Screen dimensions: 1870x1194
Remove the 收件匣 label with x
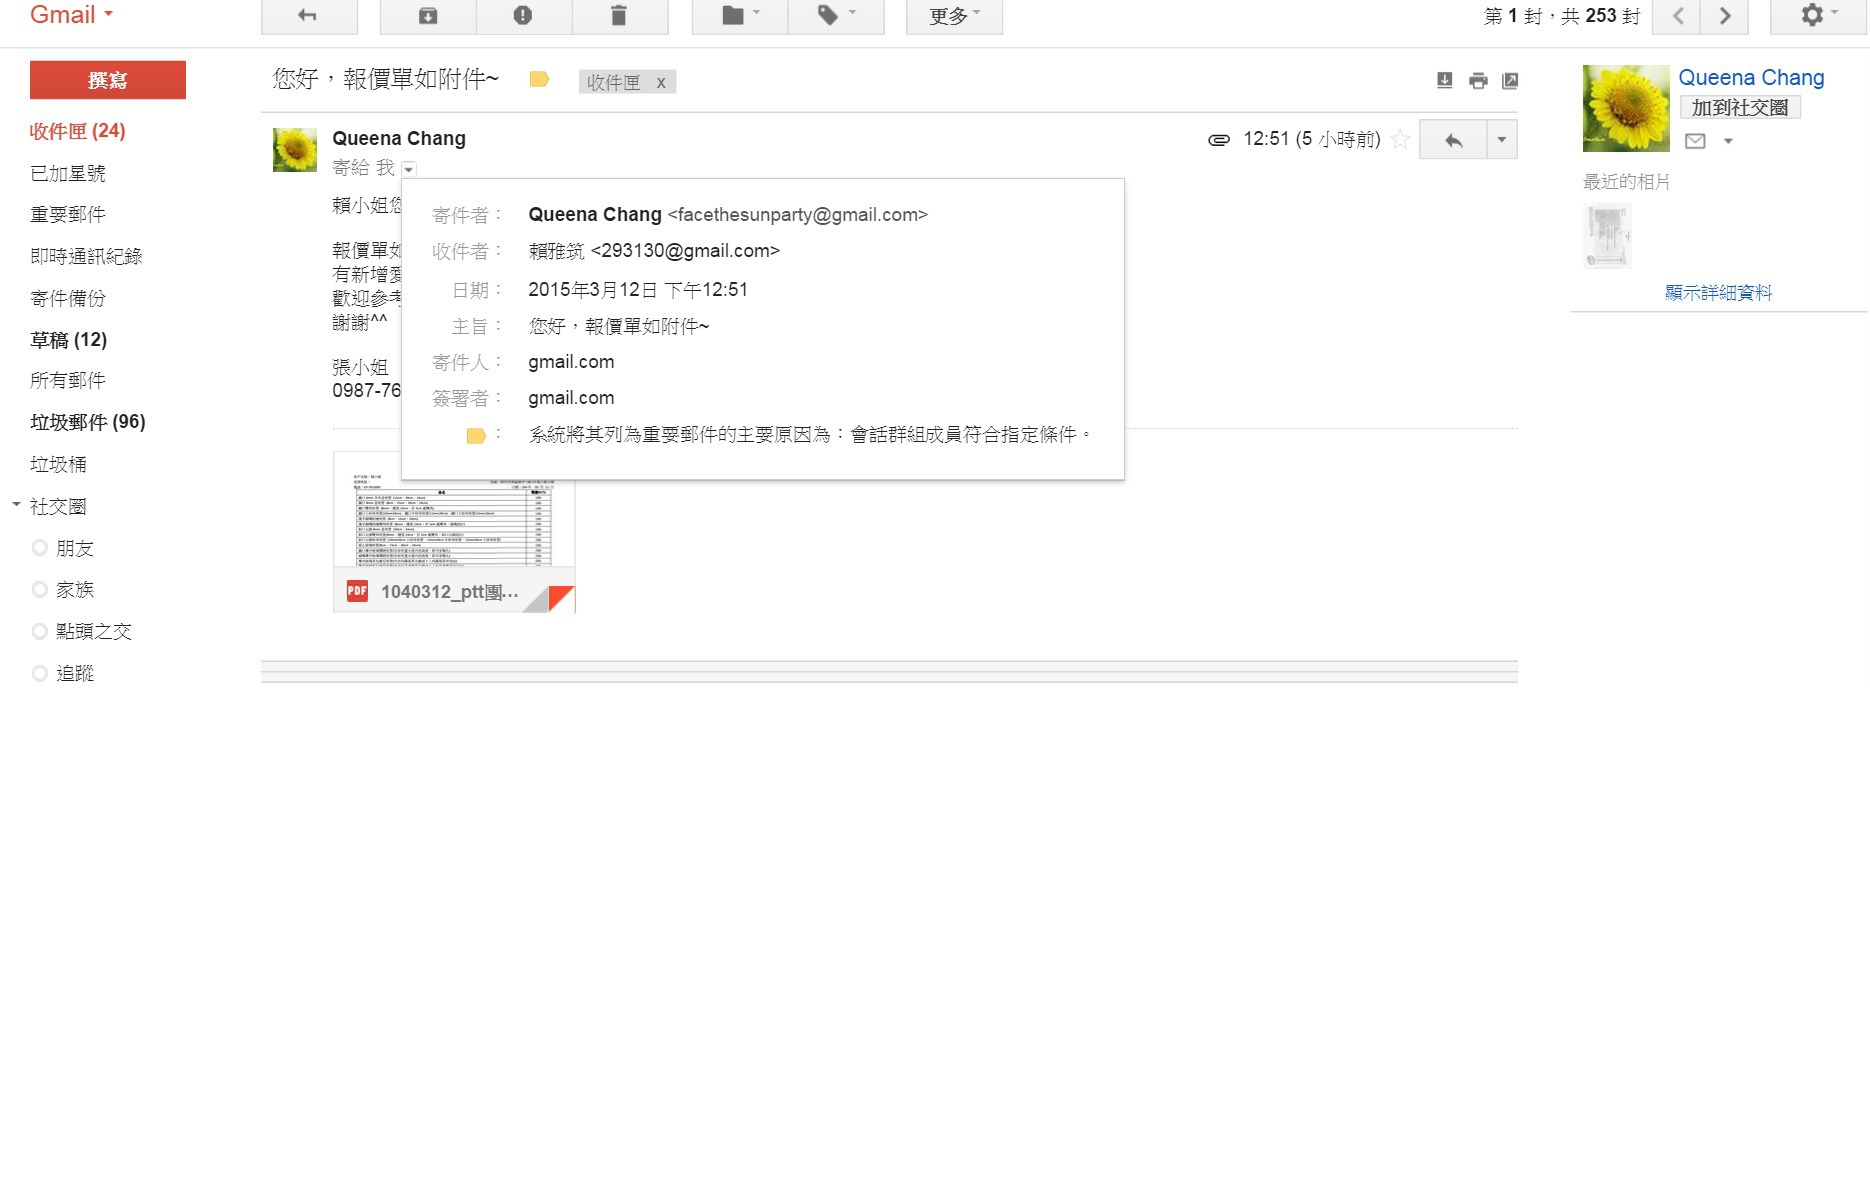coord(661,83)
